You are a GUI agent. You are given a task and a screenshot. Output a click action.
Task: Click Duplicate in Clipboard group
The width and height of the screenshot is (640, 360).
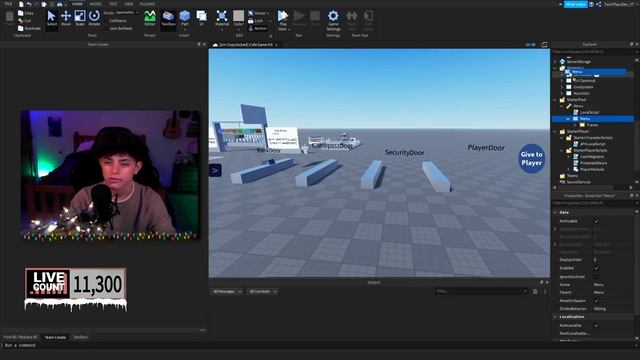(x=29, y=29)
